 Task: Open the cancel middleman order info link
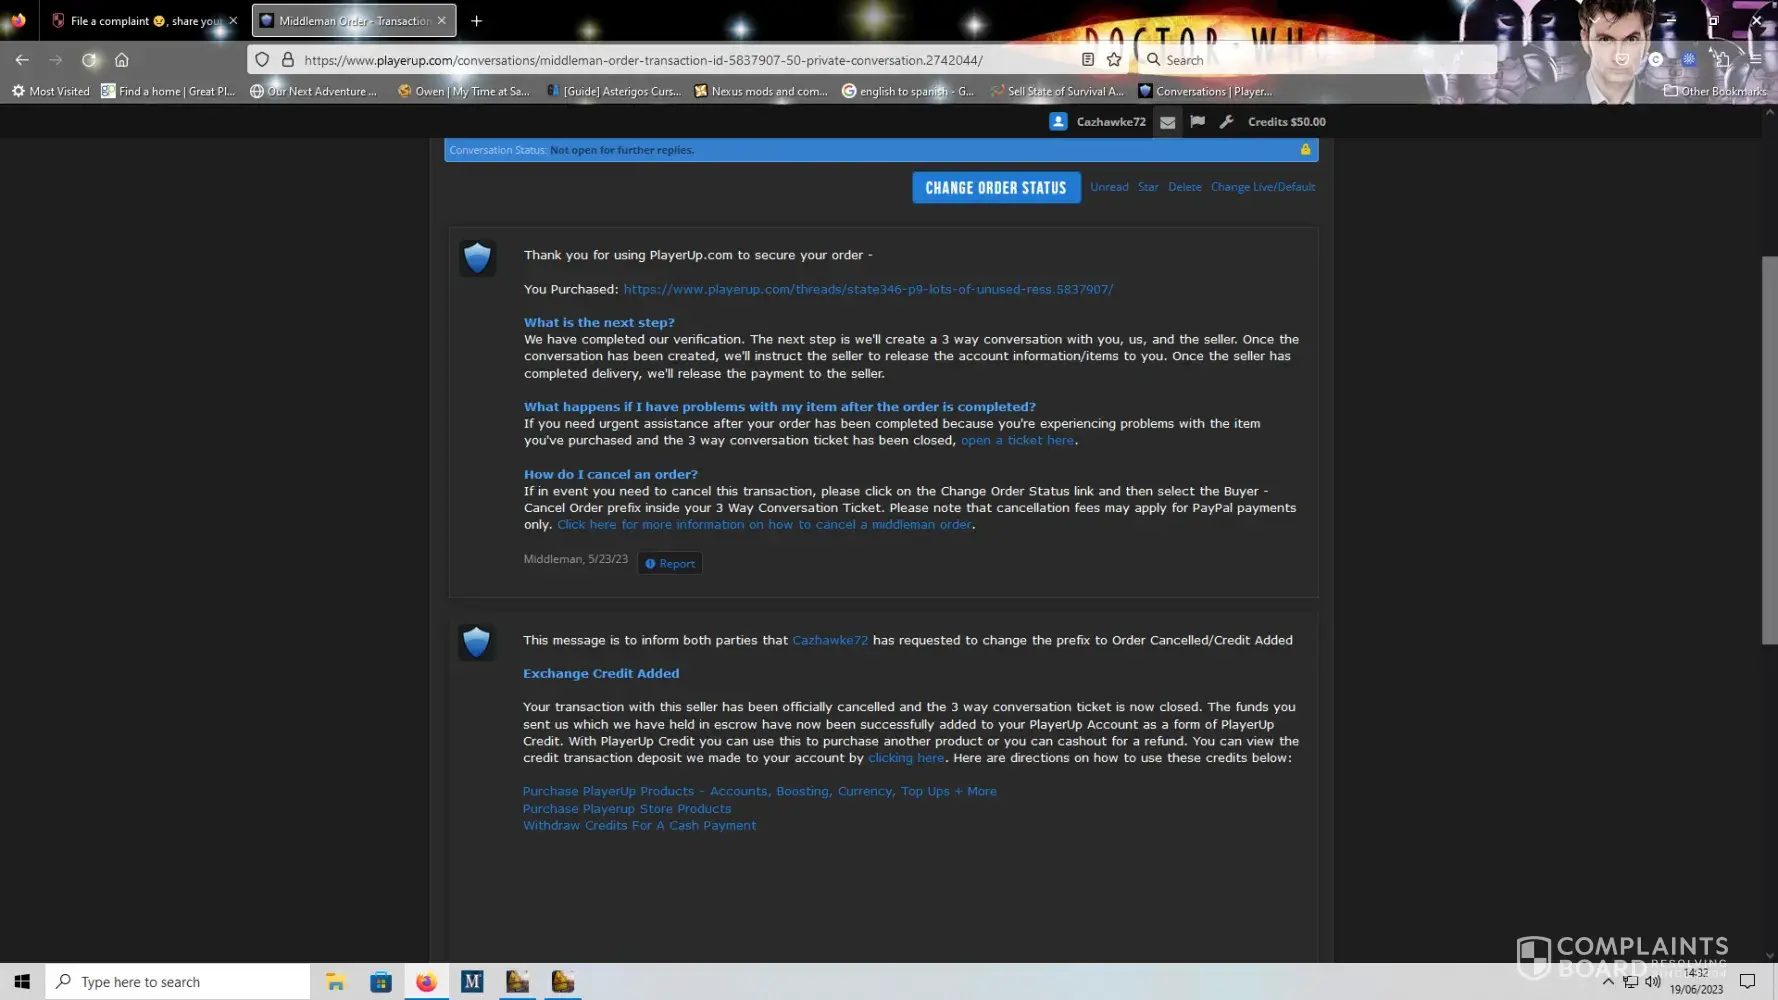[x=765, y=524]
